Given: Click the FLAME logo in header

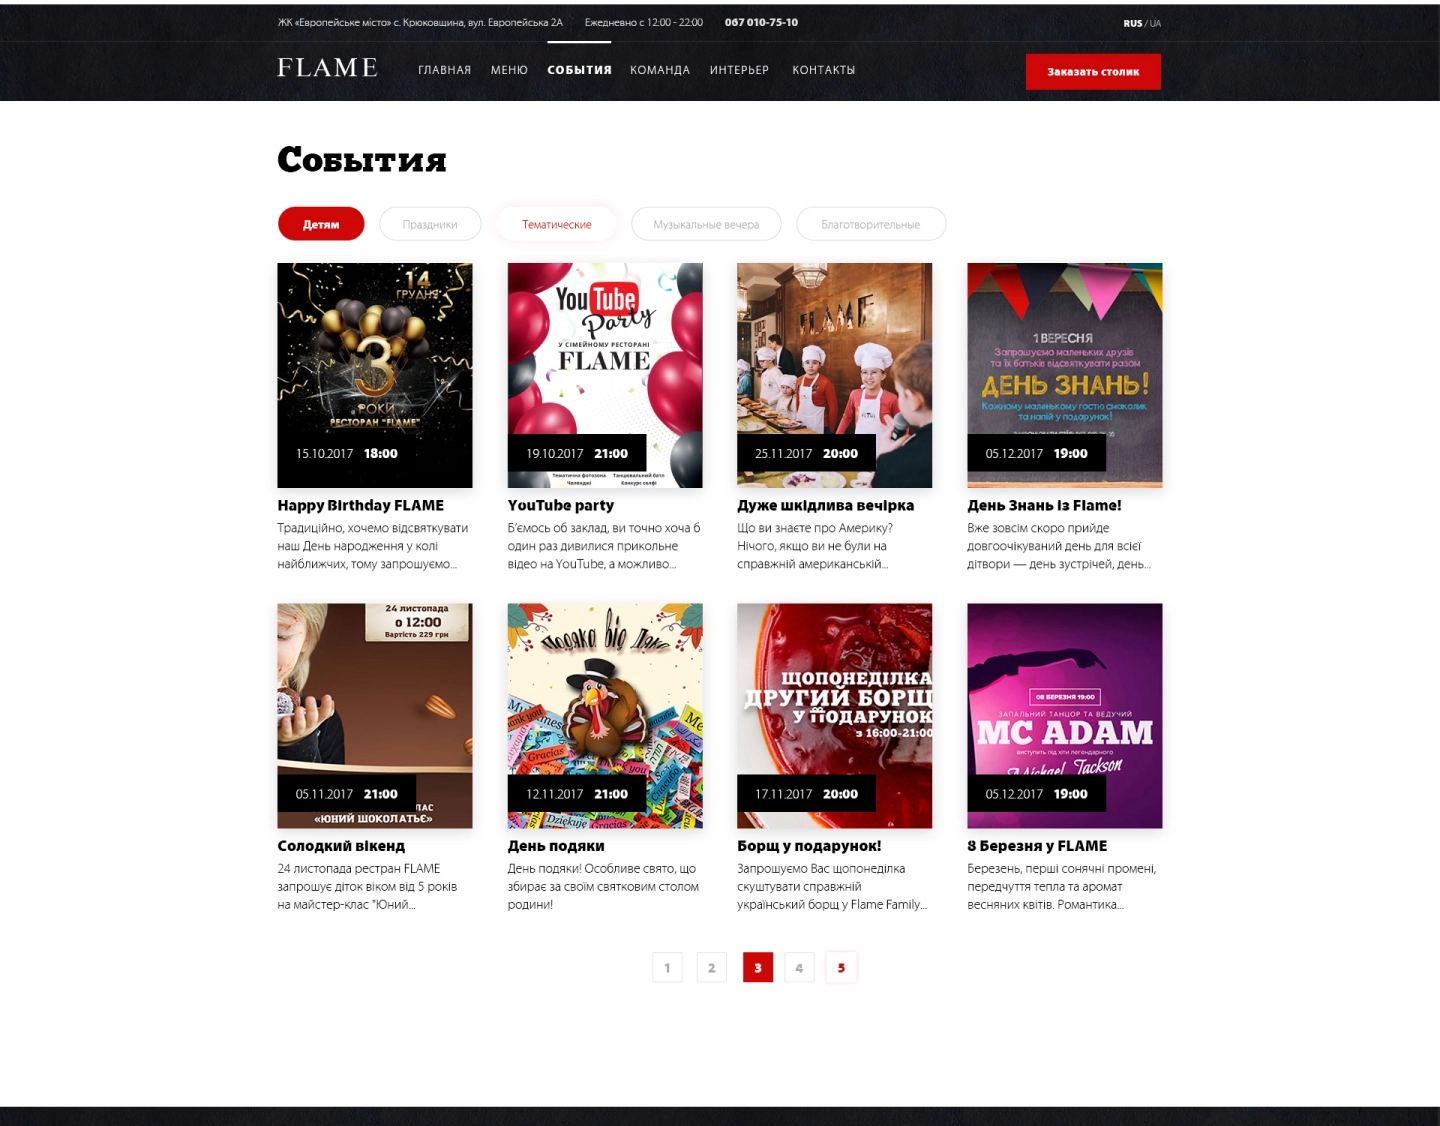Looking at the screenshot, I should [x=327, y=68].
